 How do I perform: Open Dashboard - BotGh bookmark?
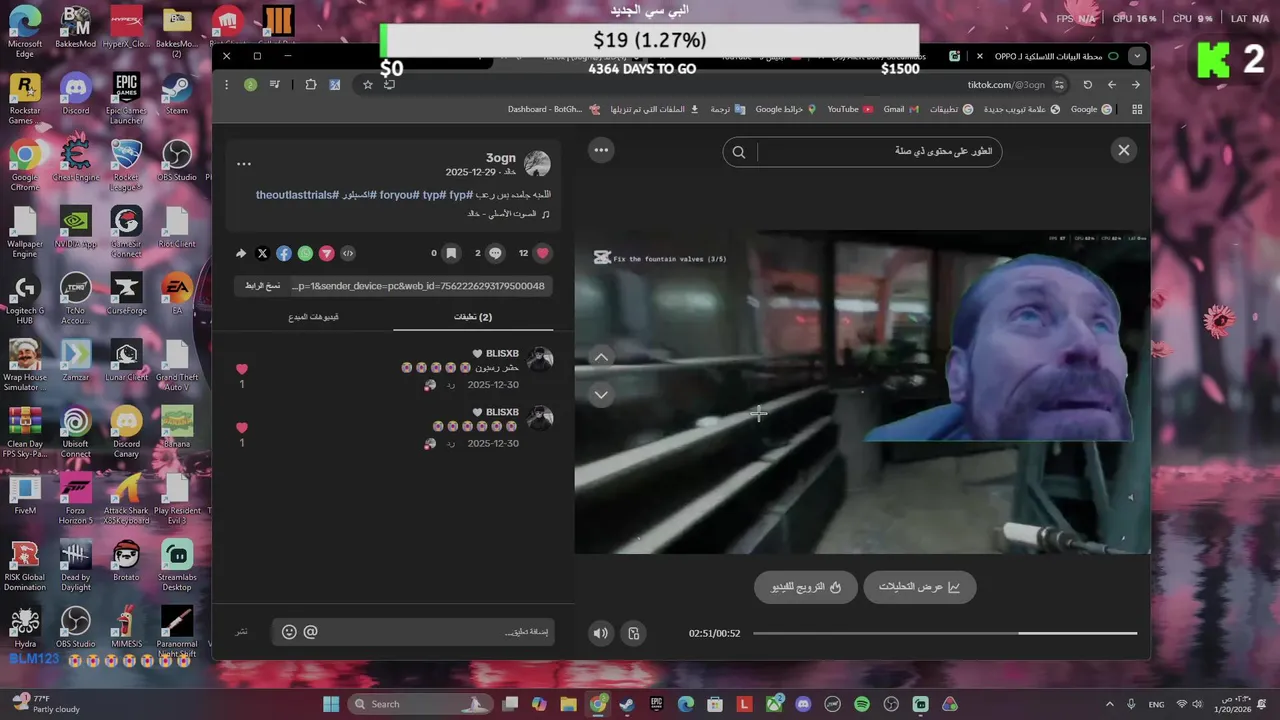point(554,109)
